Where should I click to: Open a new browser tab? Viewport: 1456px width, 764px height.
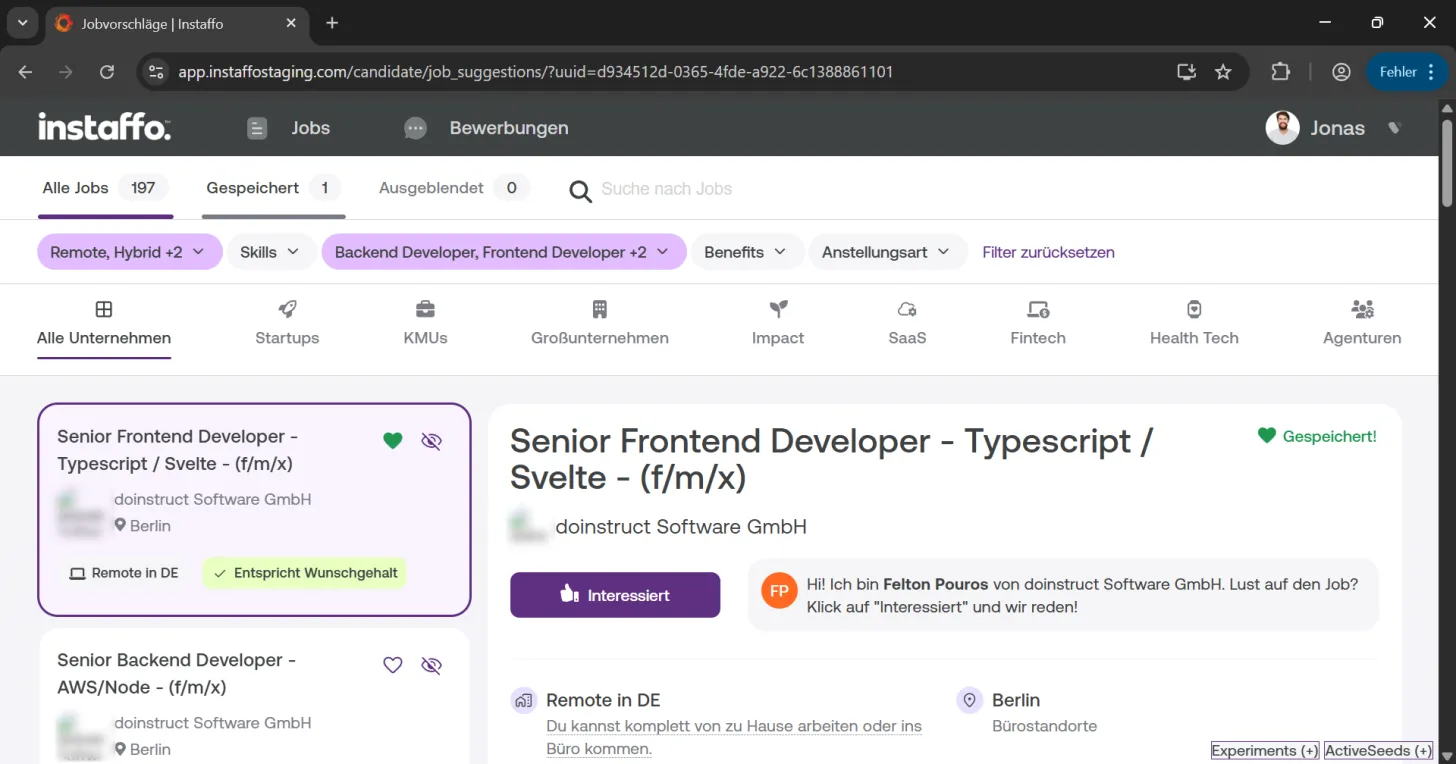click(x=332, y=23)
